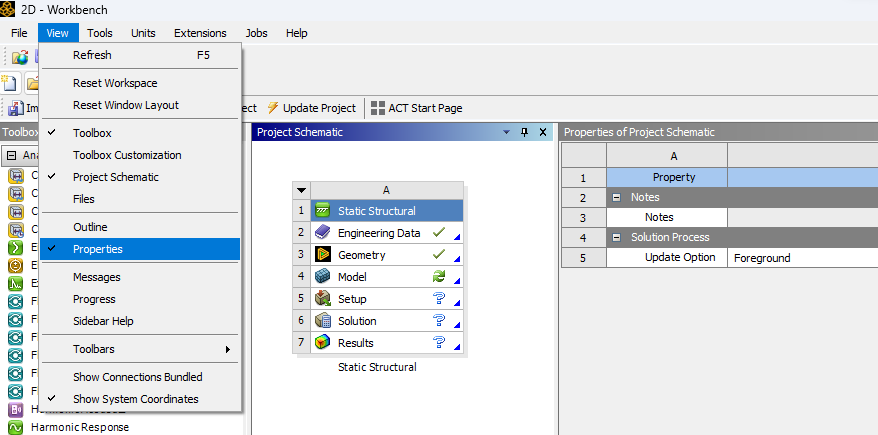
Task: Click the Update Project button
Action: (310, 108)
